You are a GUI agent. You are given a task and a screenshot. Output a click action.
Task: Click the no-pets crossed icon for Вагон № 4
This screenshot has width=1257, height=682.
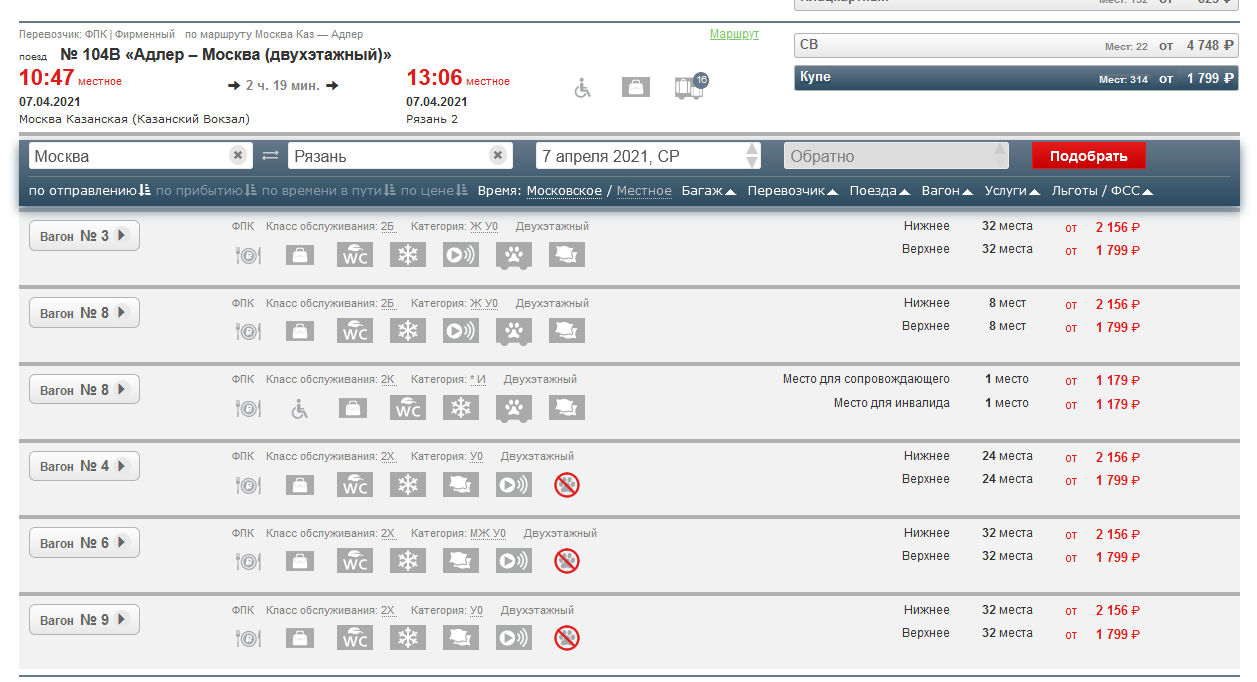pyautogui.click(x=567, y=485)
